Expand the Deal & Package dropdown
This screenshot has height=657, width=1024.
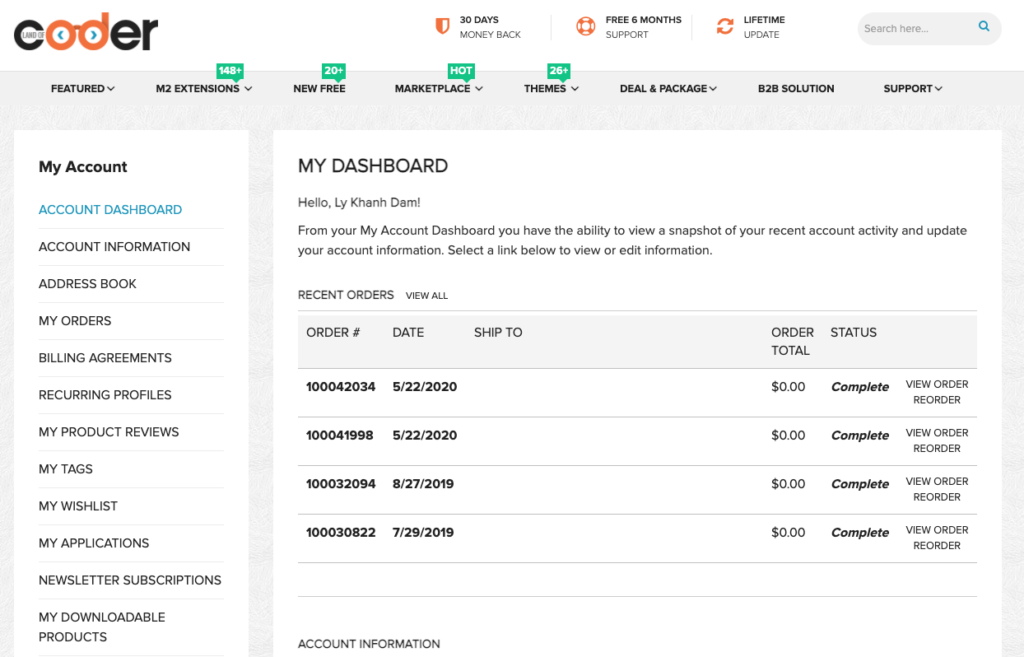click(x=668, y=89)
